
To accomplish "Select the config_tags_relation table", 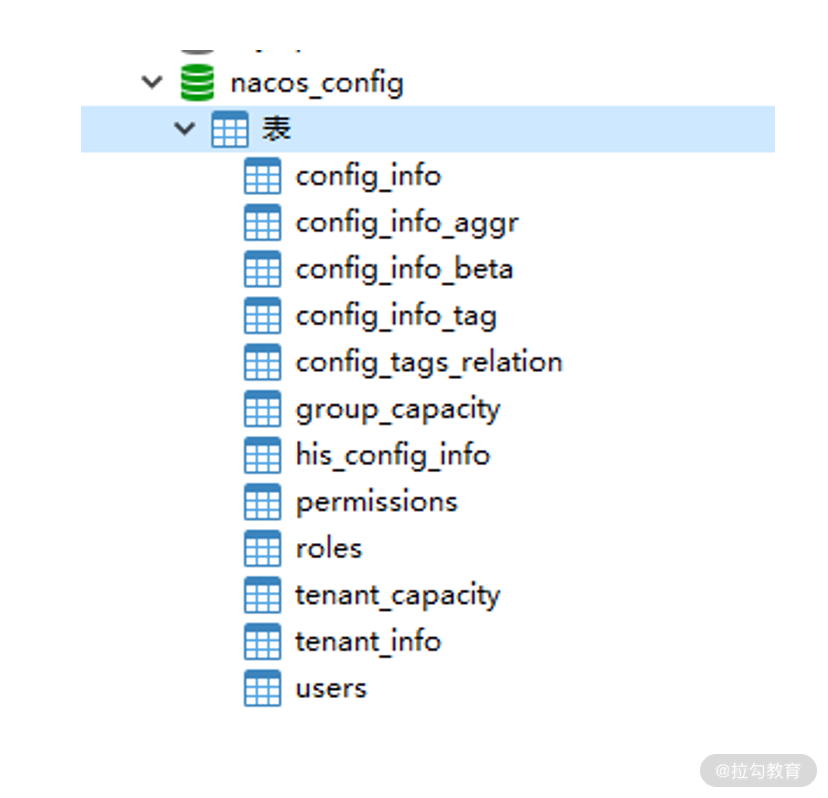I will pos(429,363).
